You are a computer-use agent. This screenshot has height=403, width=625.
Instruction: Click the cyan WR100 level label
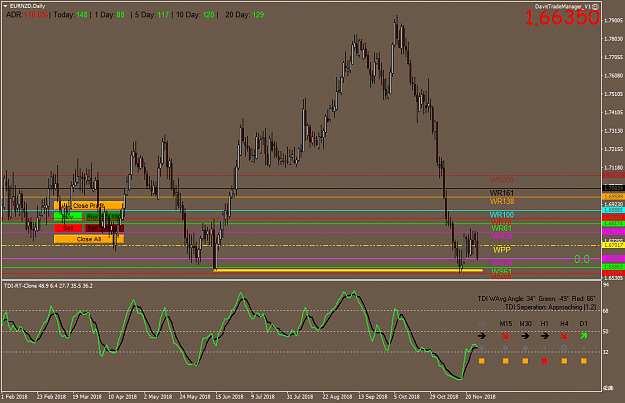[x=501, y=215]
